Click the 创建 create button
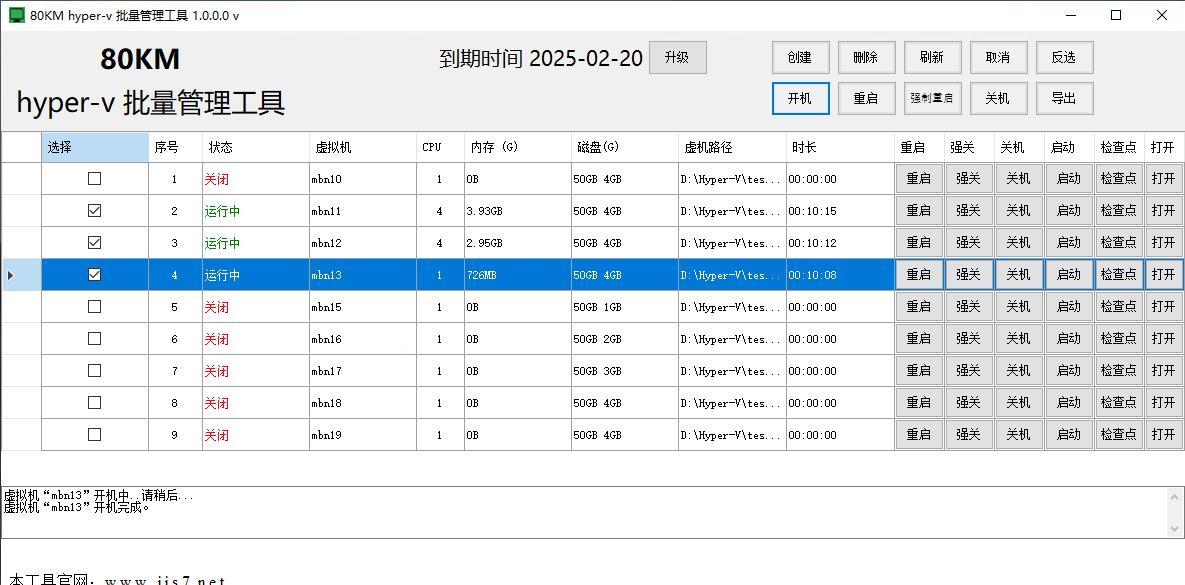Screen dimensions: 1185x585 coord(800,57)
